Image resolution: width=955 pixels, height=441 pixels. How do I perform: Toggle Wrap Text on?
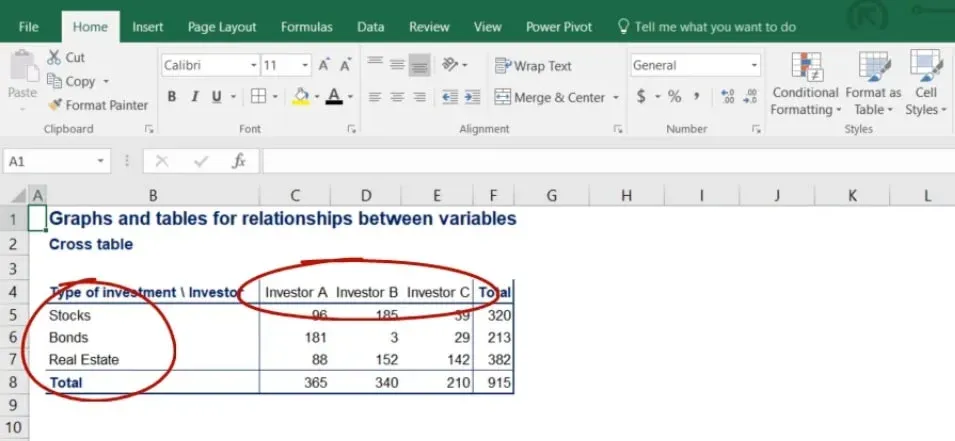533,66
